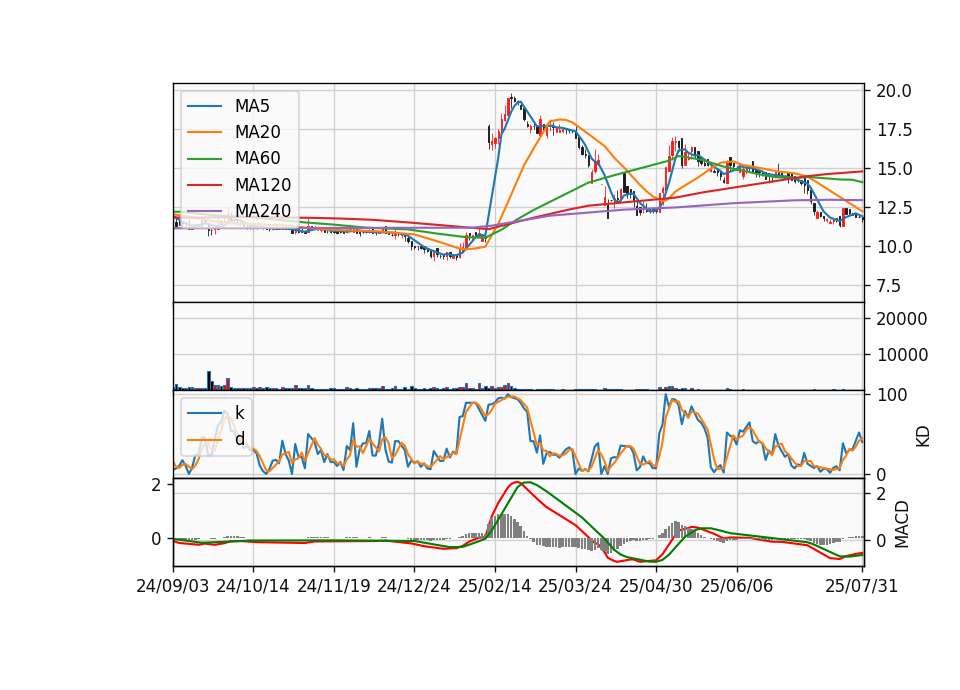Click the red MA120 legend line swatch
This screenshot has height=690, width=960.
click(x=204, y=185)
